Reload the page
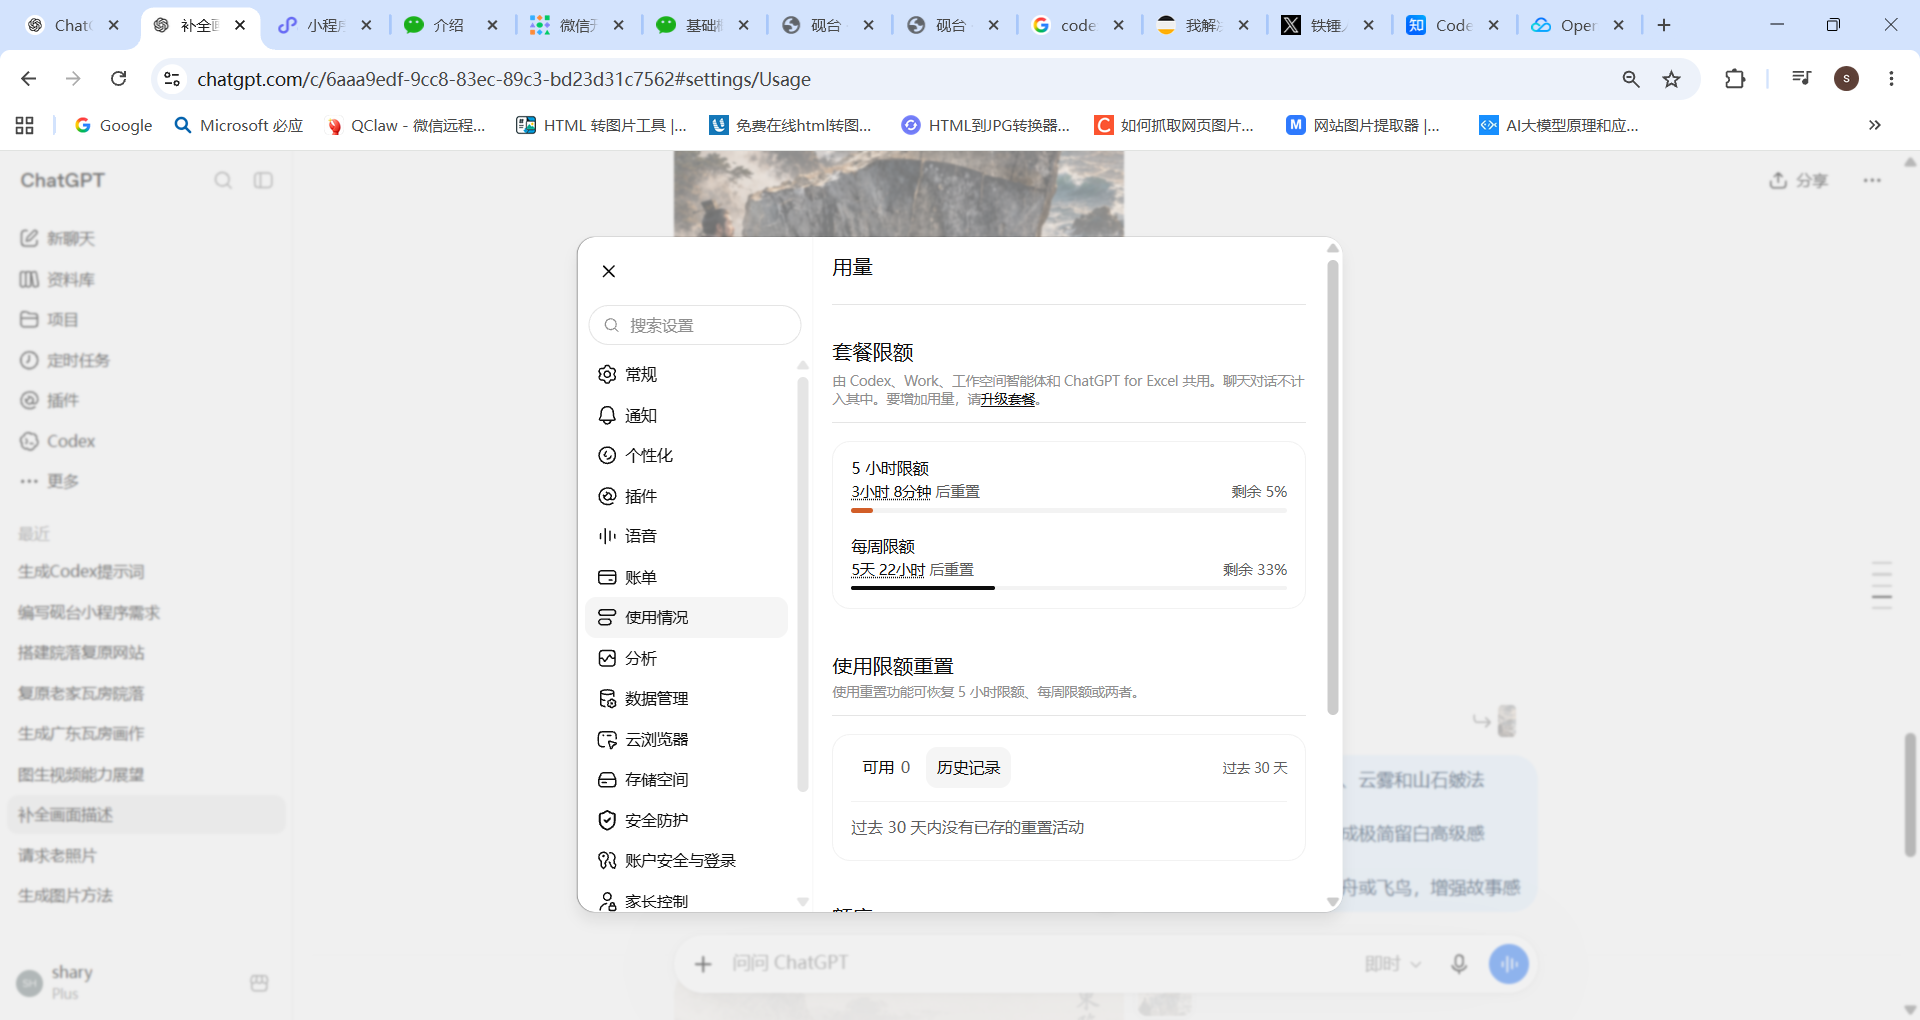The height and width of the screenshot is (1020, 1920). tap(118, 79)
